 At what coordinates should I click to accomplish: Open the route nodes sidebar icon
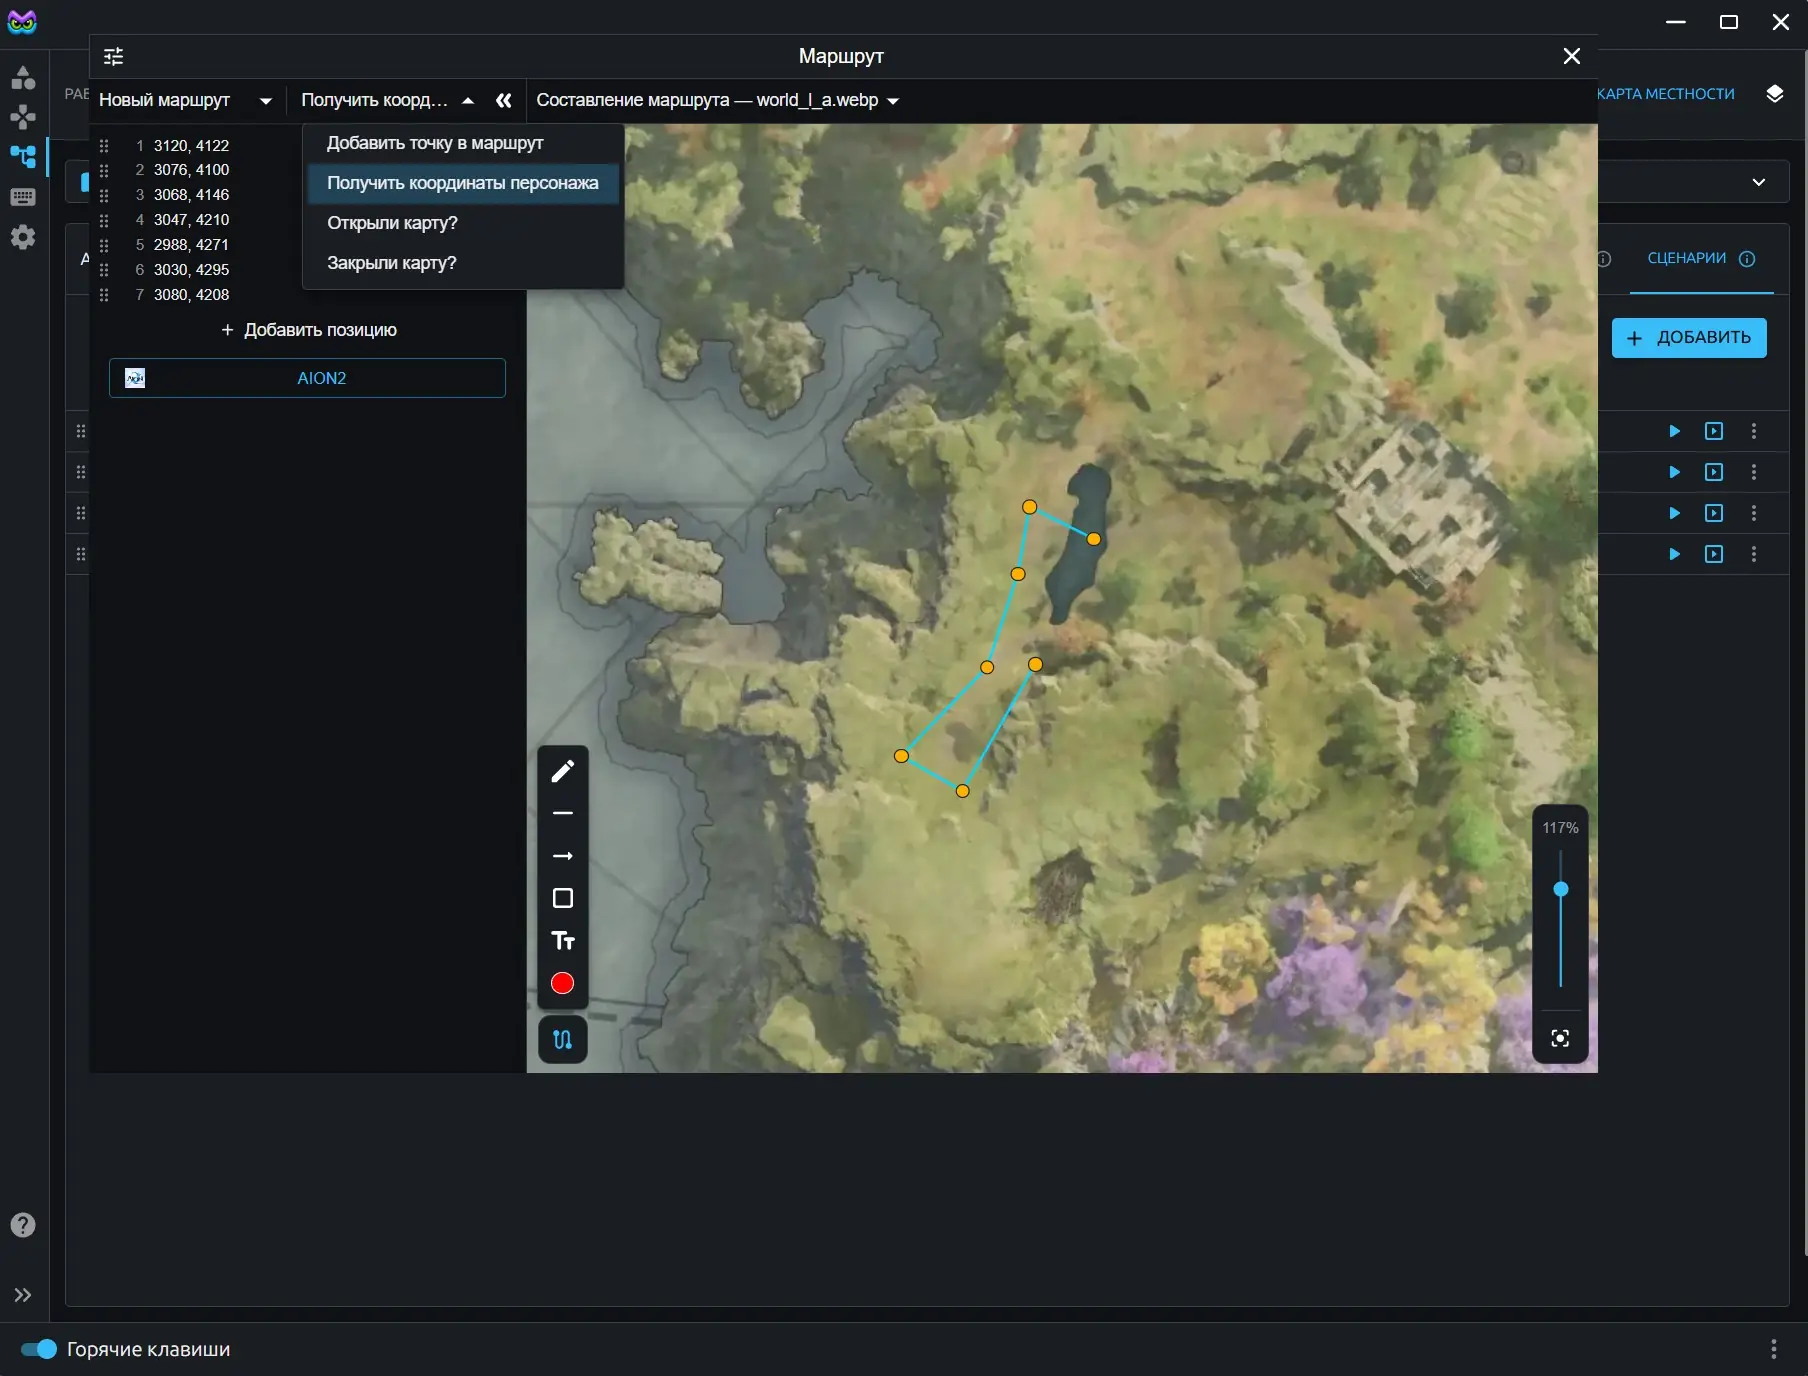23,157
